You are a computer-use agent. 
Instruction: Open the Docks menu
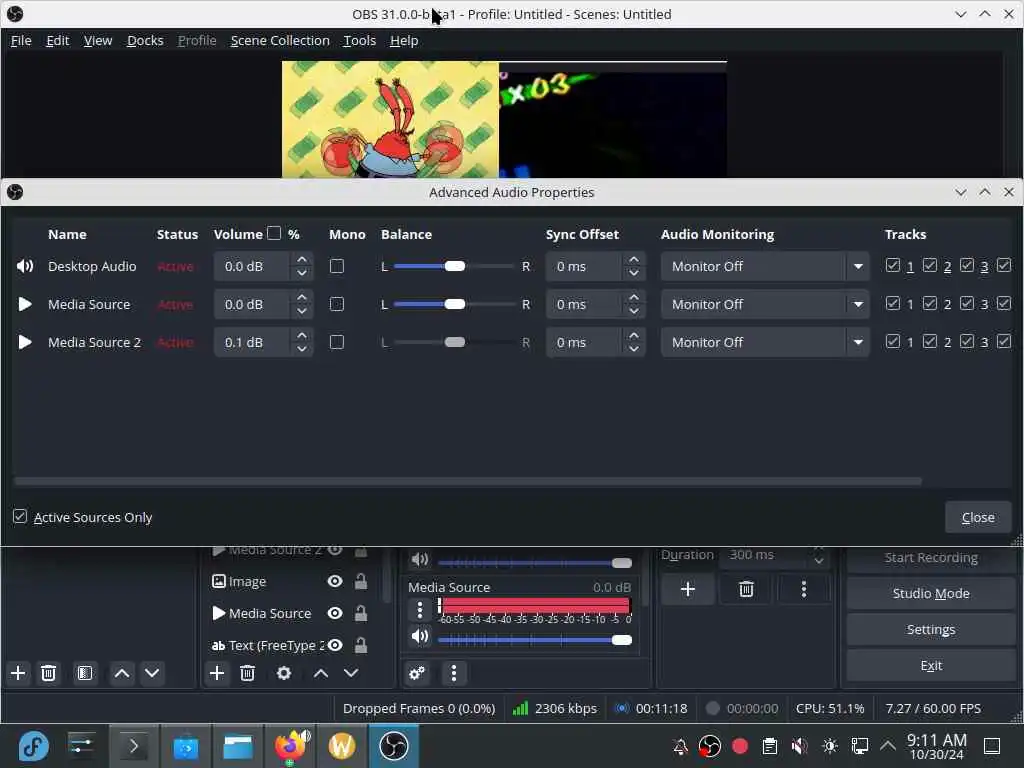[x=145, y=40]
